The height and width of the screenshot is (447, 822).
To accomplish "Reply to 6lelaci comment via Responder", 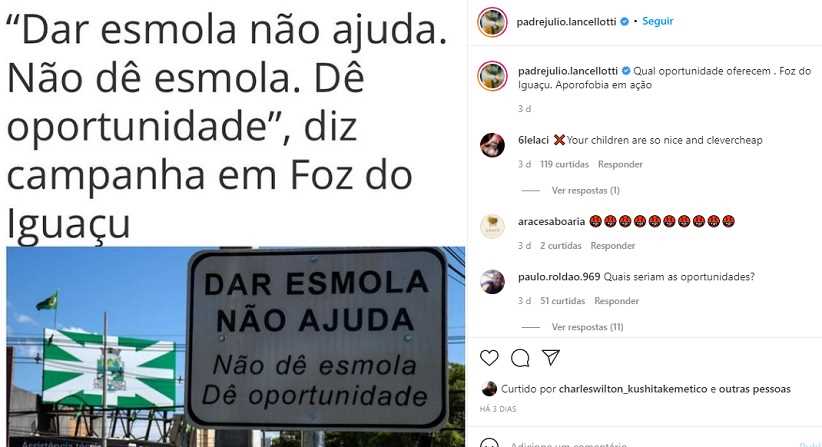I will (620, 165).
